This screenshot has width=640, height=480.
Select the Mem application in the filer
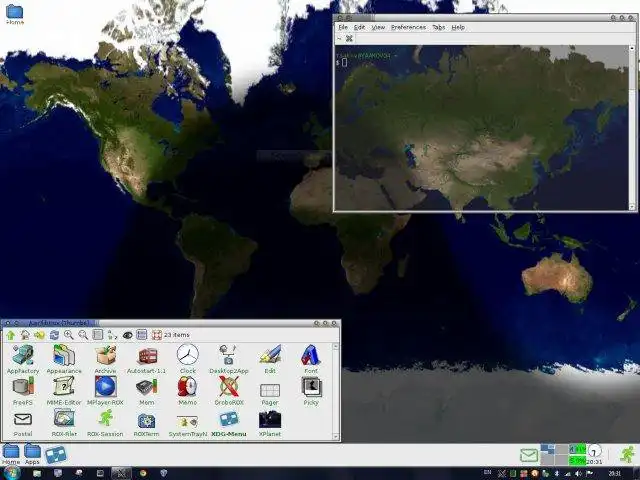147,391
